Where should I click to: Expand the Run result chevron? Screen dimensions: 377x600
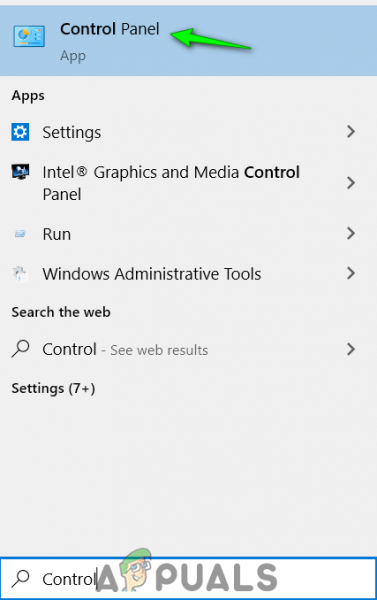[x=351, y=233]
